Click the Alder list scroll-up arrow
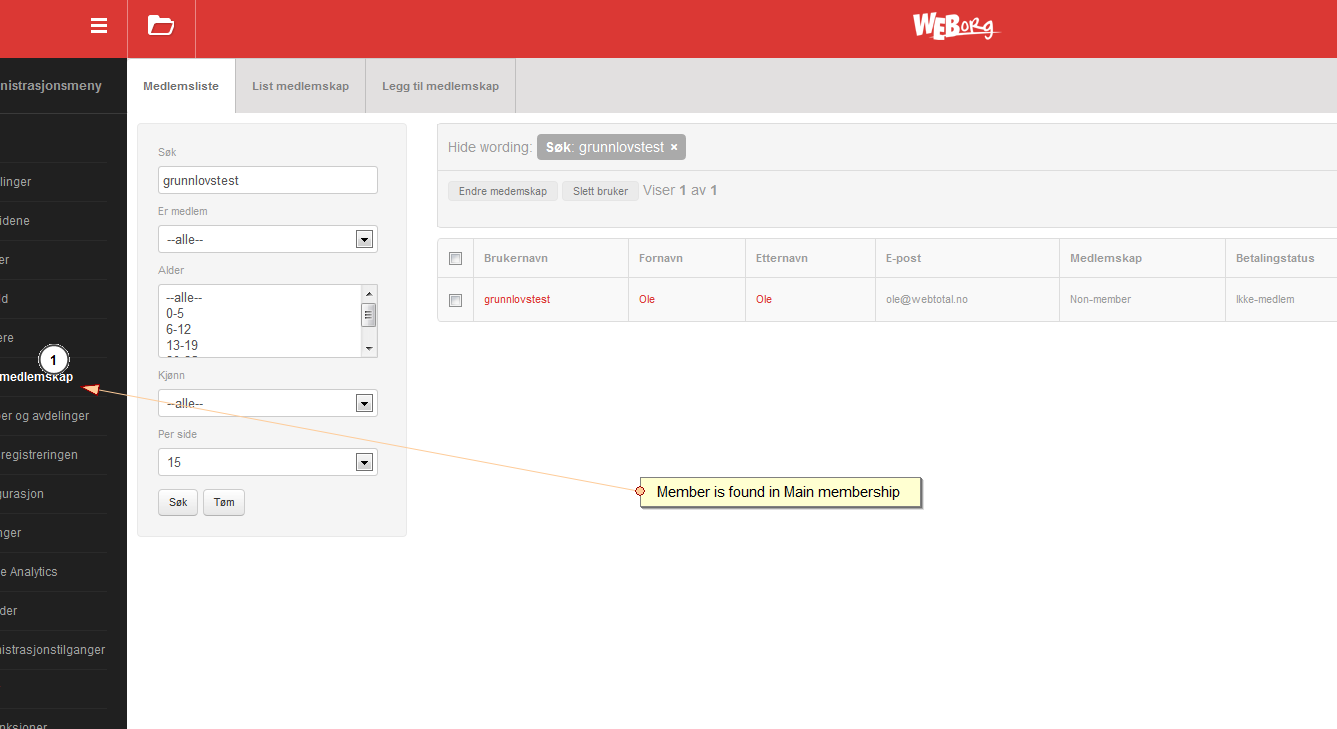Image resolution: width=1337 pixels, height=729 pixels. point(369,294)
